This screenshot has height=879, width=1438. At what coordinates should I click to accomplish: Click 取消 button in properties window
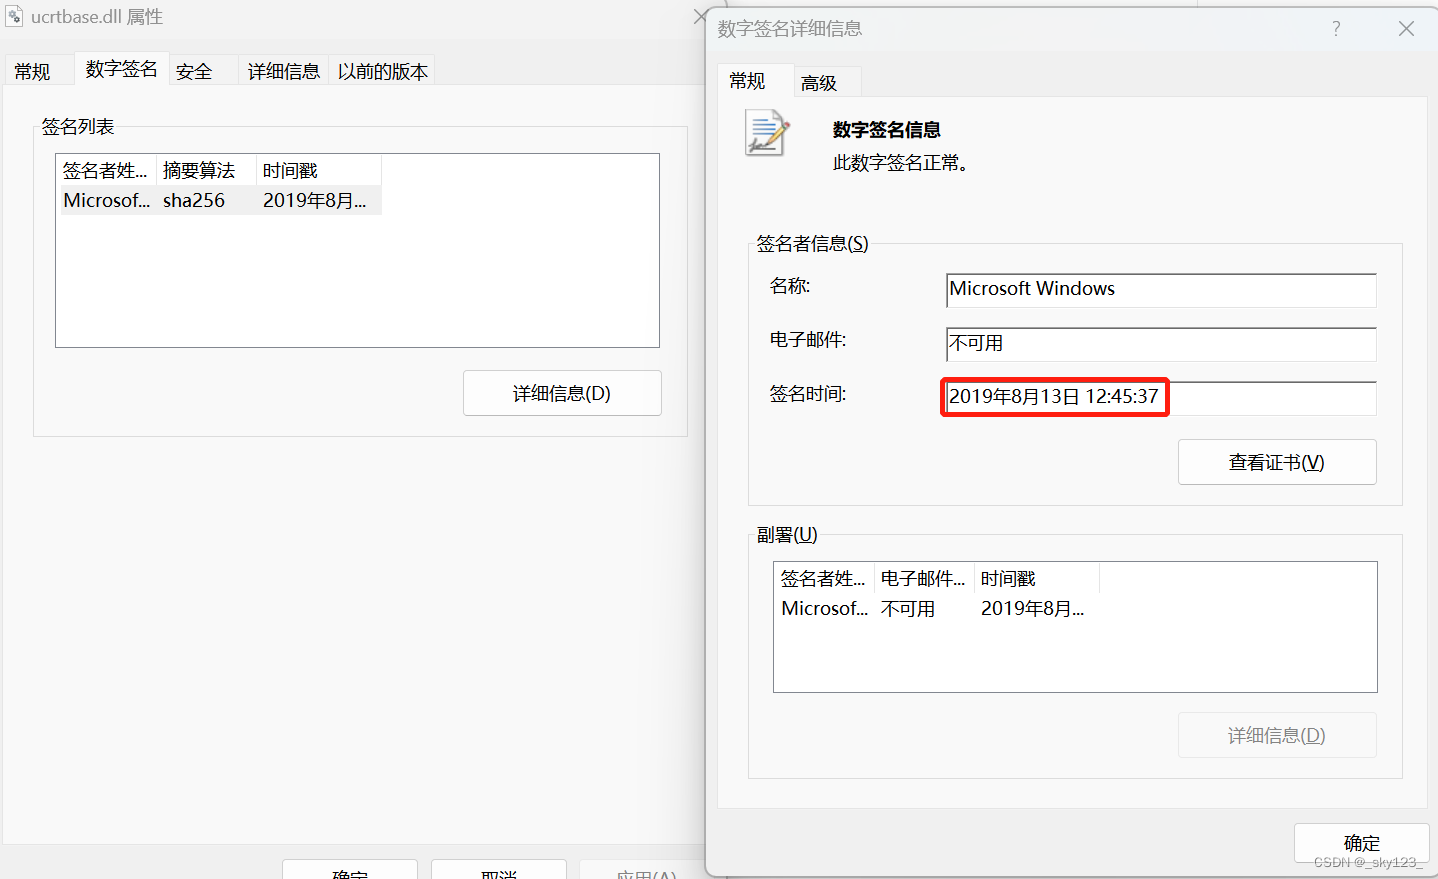point(499,870)
